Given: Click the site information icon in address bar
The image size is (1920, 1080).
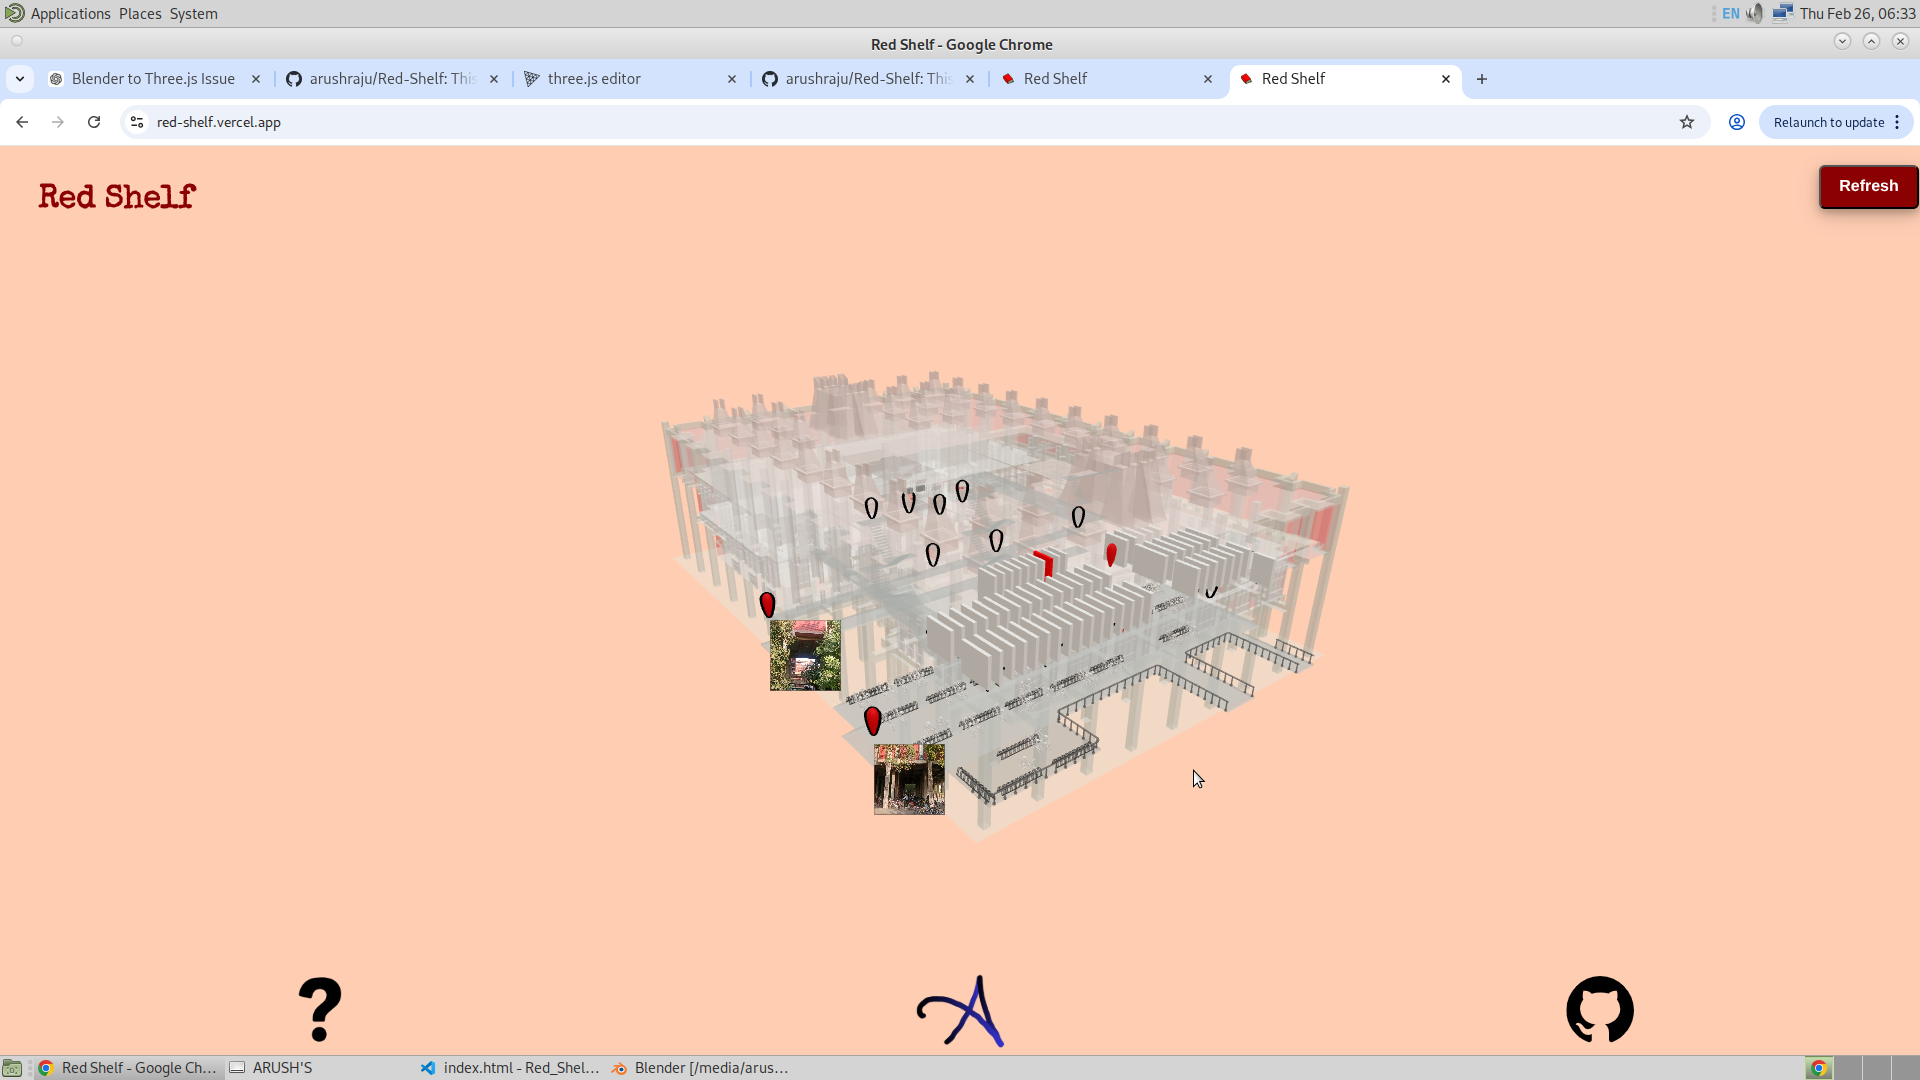Looking at the screenshot, I should coord(136,121).
